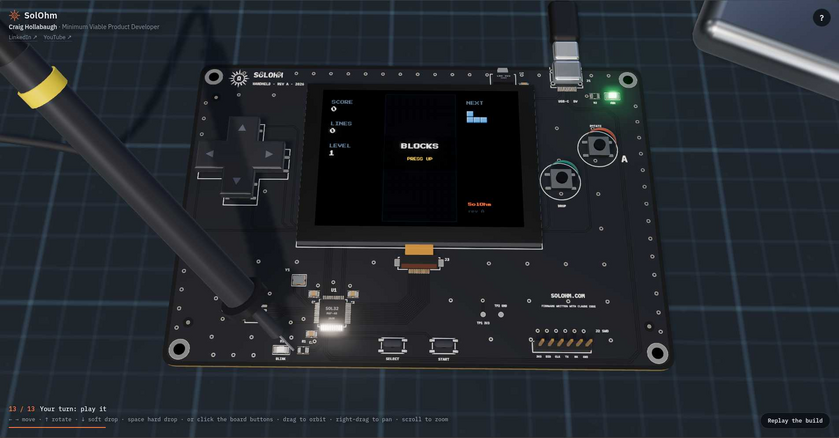Click the glowing green power LED

tap(612, 96)
